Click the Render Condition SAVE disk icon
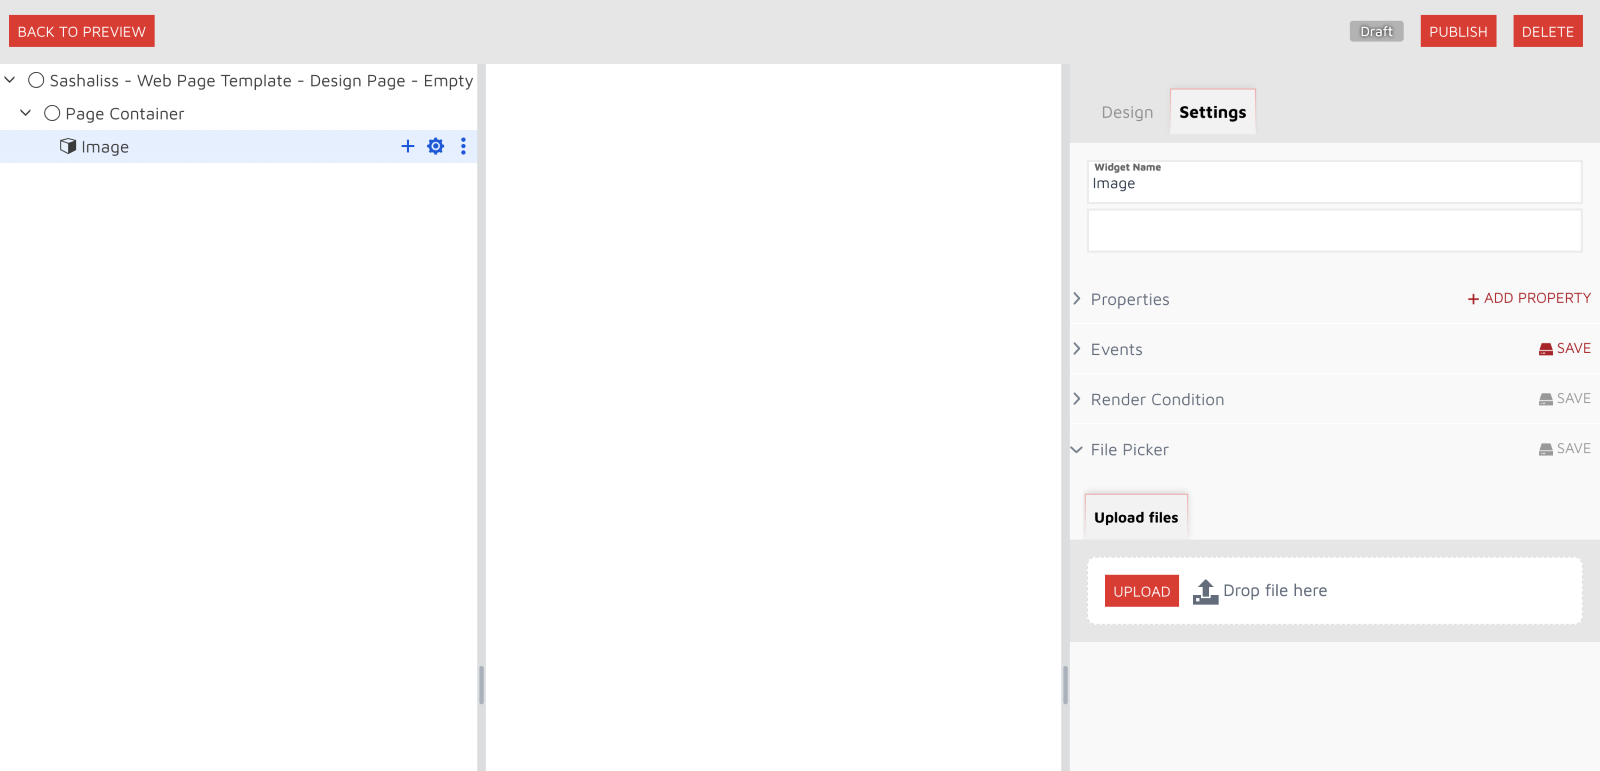1600x771 pixels. 1546,399
